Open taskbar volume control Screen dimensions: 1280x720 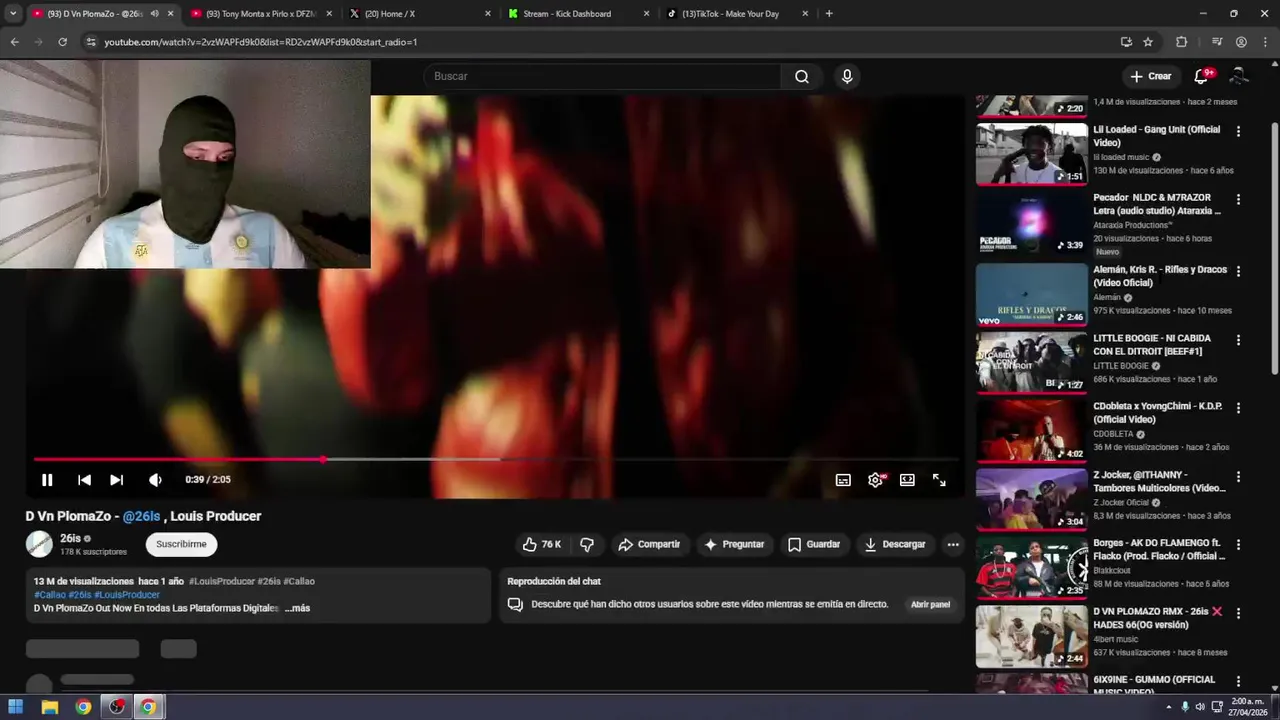pyautogui.click(x=1200, y=707)
